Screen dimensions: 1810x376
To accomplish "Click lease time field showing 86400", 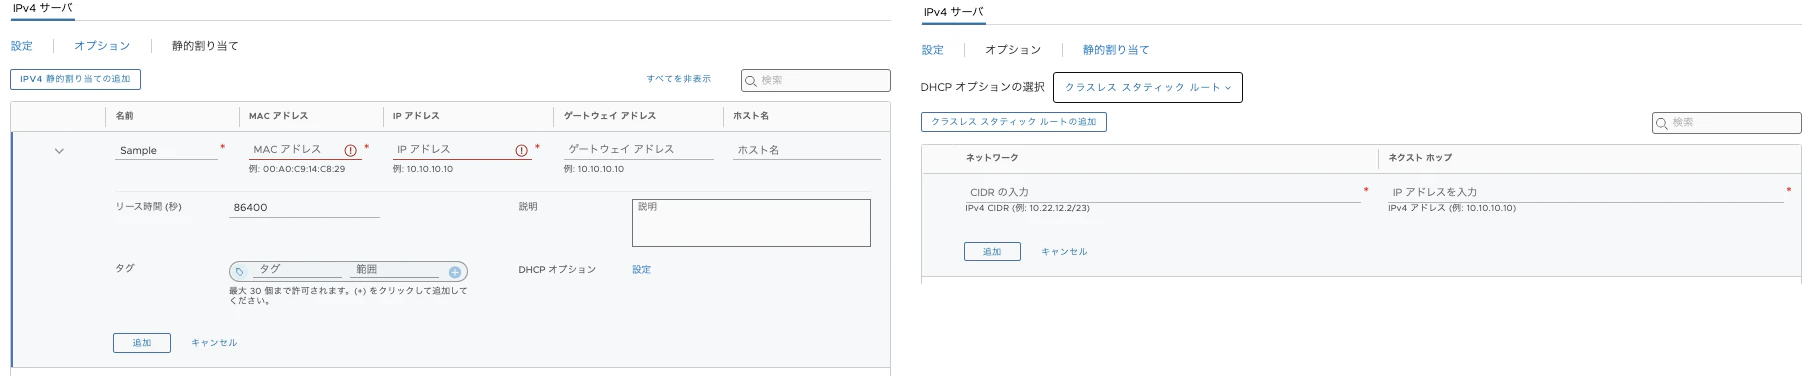I will point(304,207).
